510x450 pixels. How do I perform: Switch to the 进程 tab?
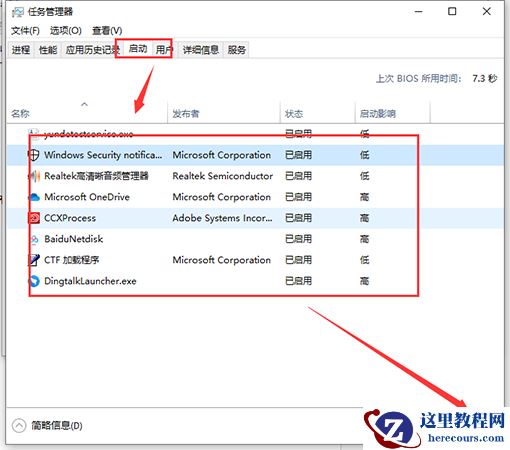pos(21,50)
